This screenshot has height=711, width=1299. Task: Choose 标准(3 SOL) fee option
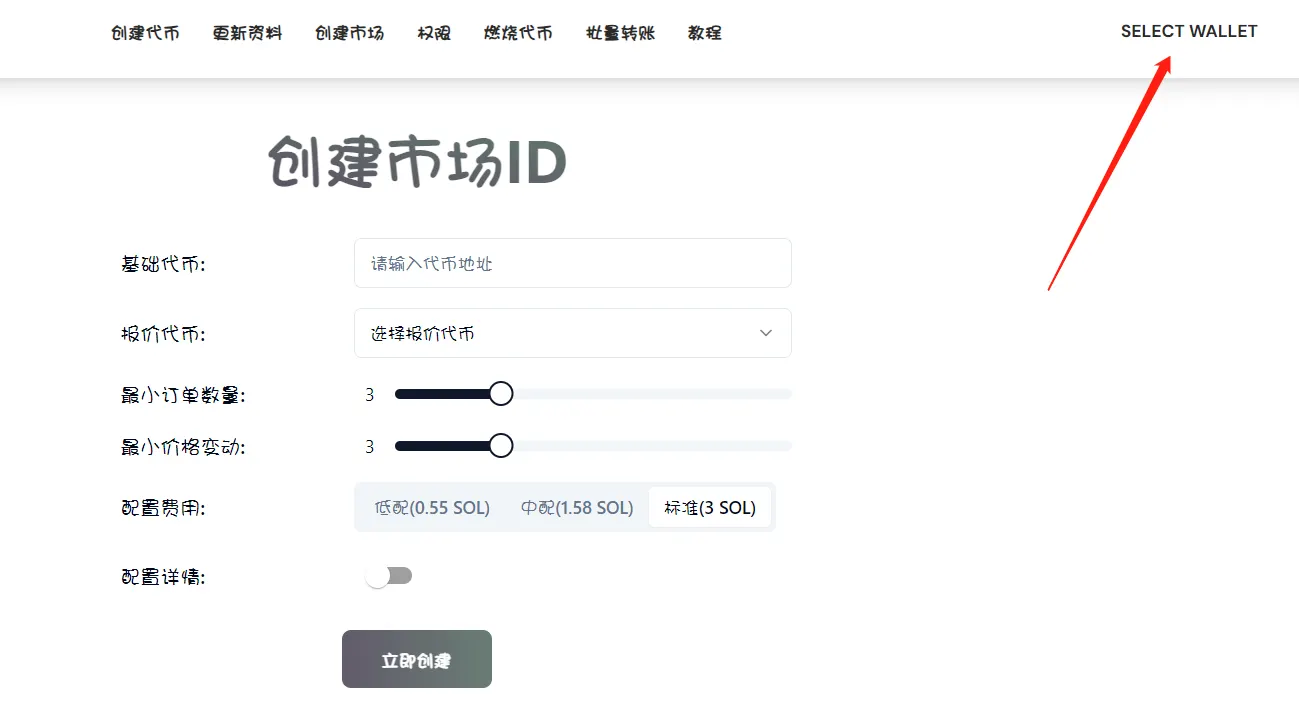click(710, 508)
